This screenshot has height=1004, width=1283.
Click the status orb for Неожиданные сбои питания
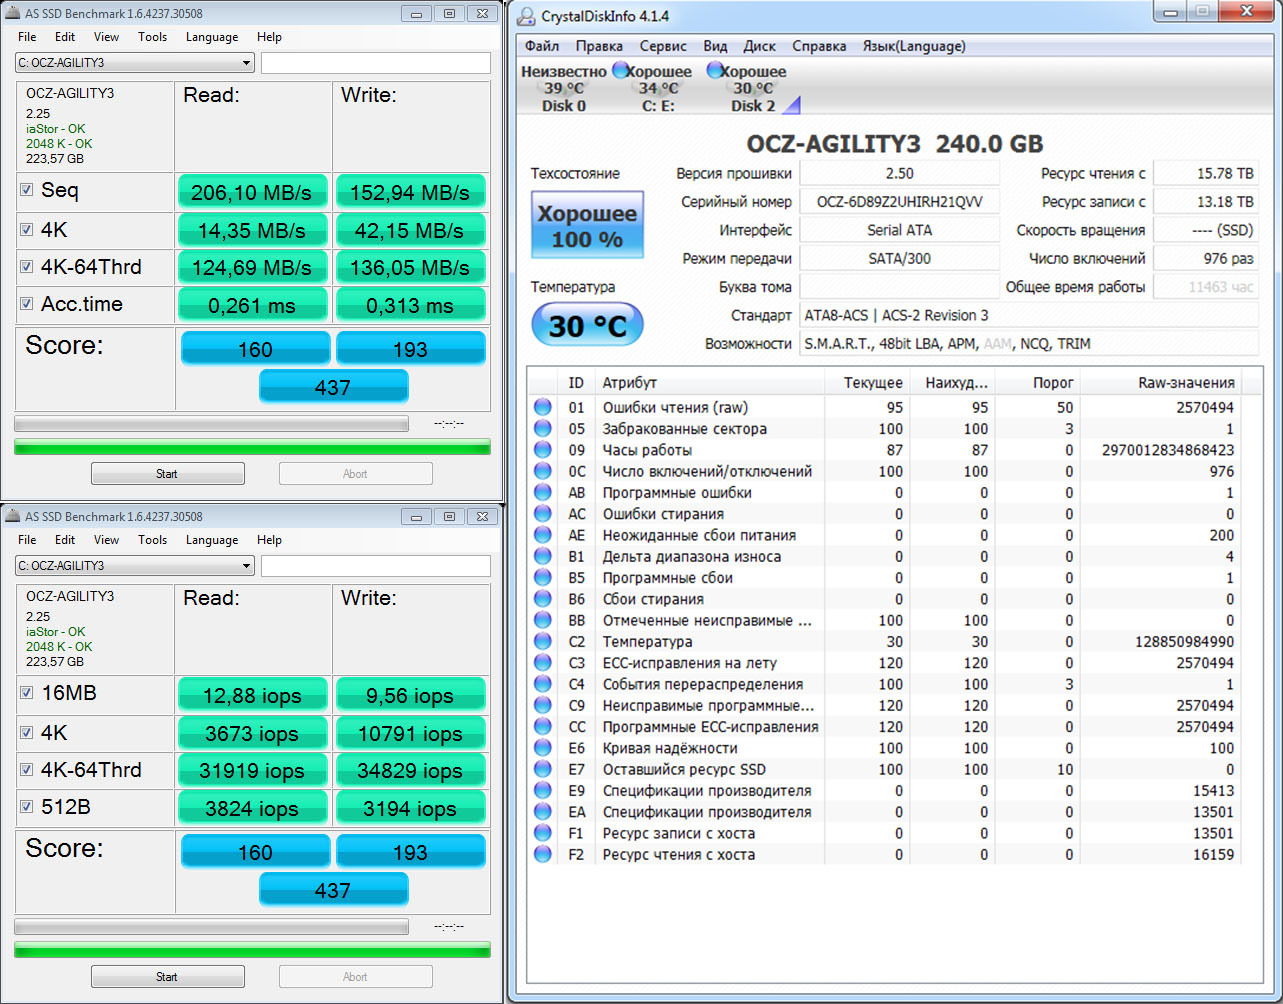(x=543, y=535)
